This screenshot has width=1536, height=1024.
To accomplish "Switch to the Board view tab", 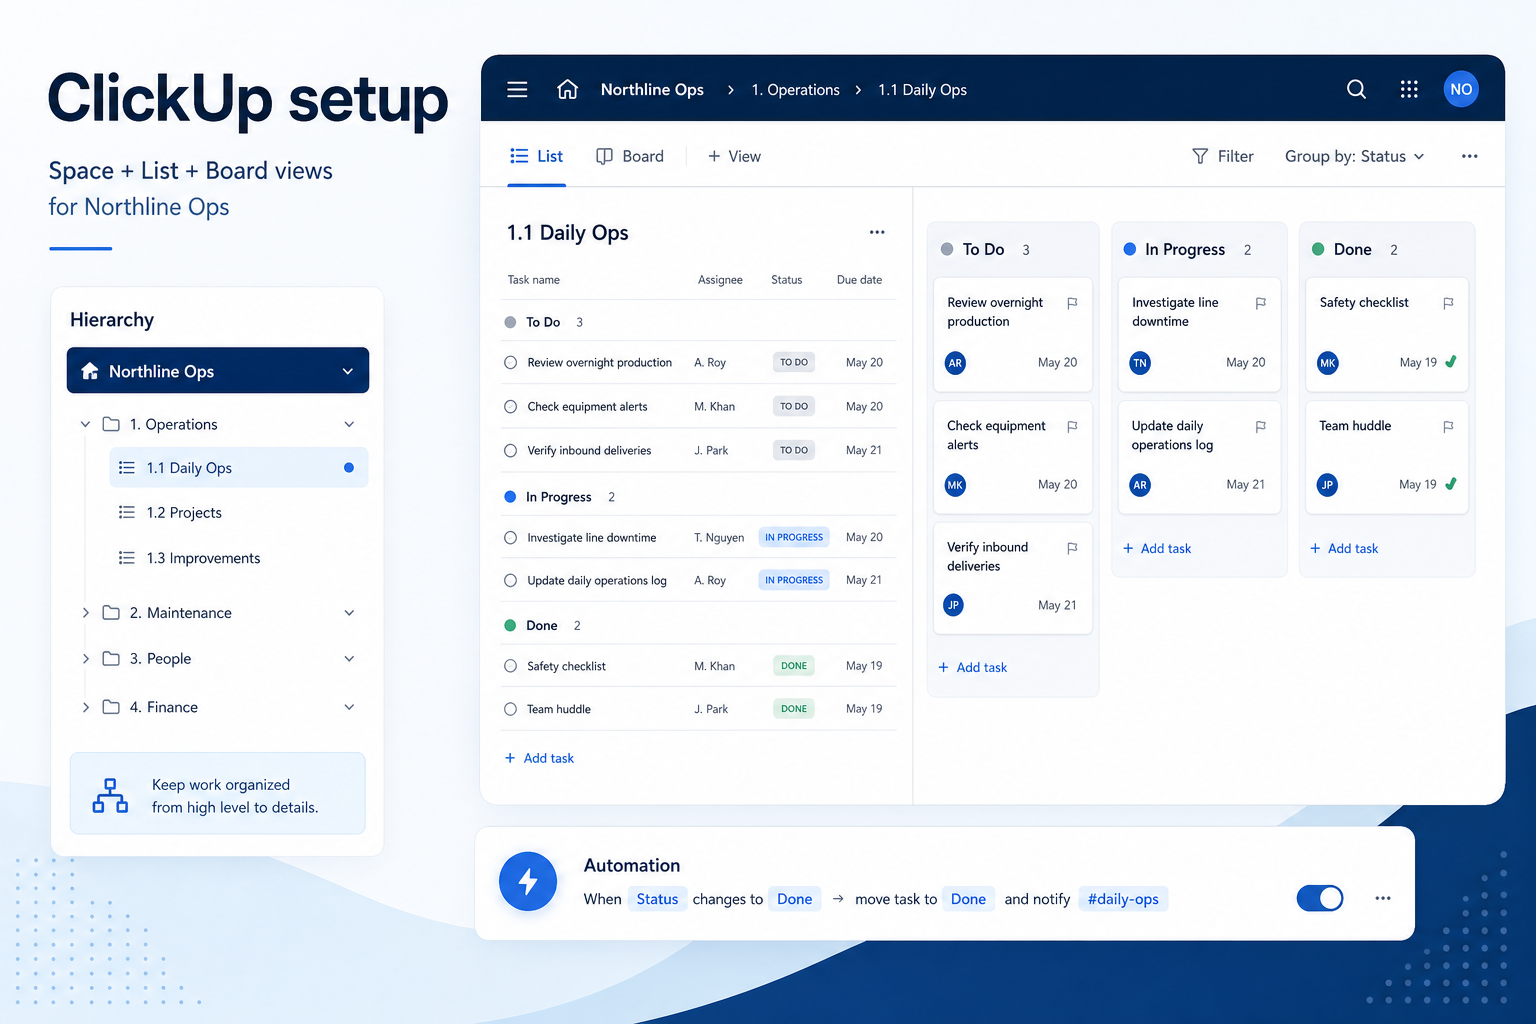I will click(x=630, y=156).
